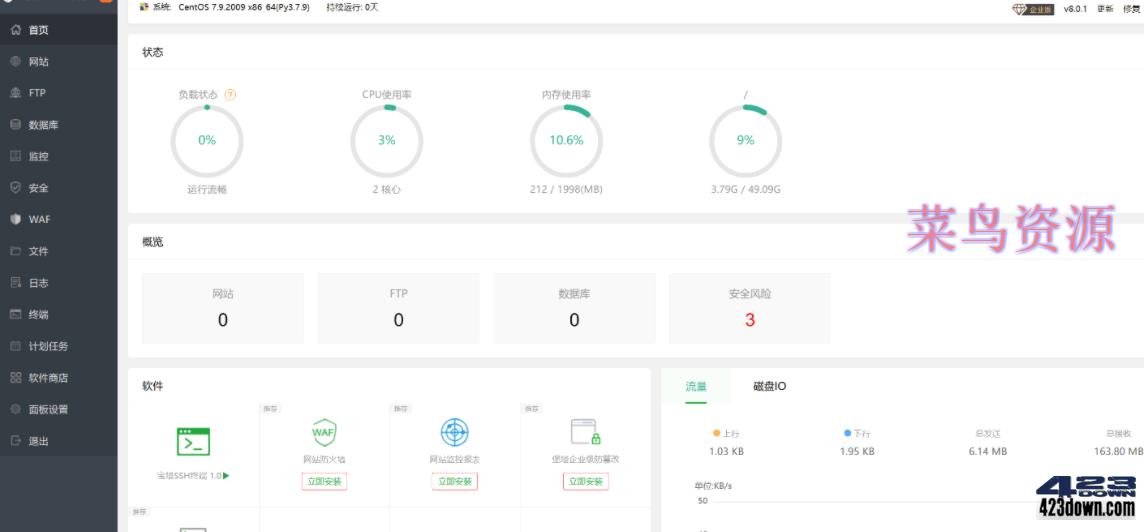1144x532 pixels.
Task: Click the enterprise diamond icon
Action: pyautogui.click(x=1019, y=9)
